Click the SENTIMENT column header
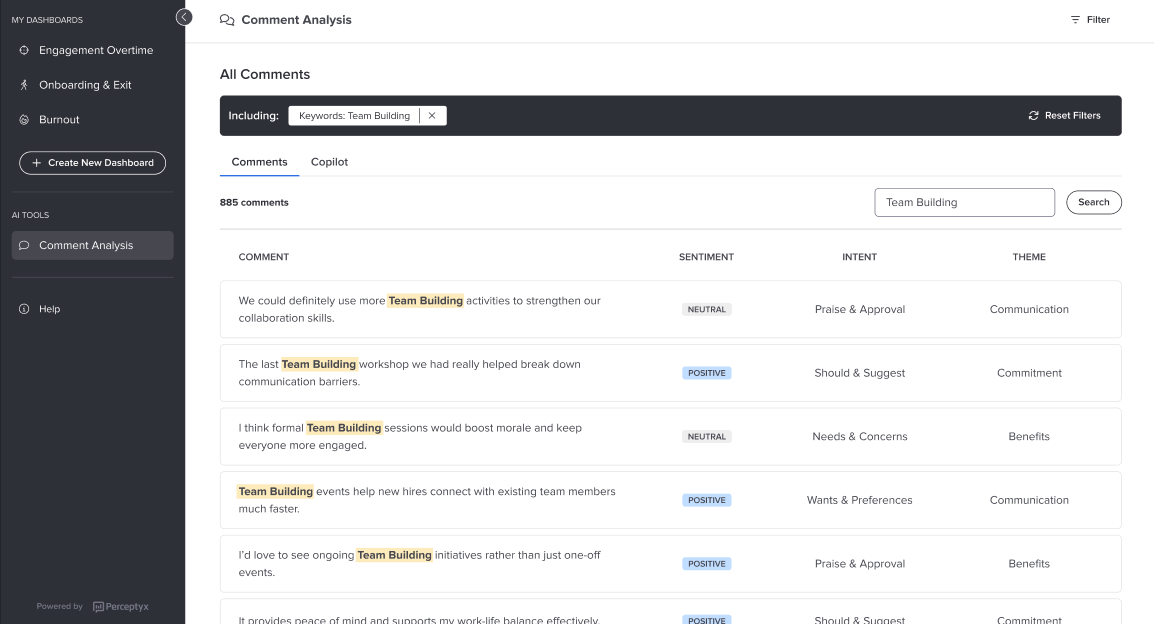 click(x=706, y=257)
